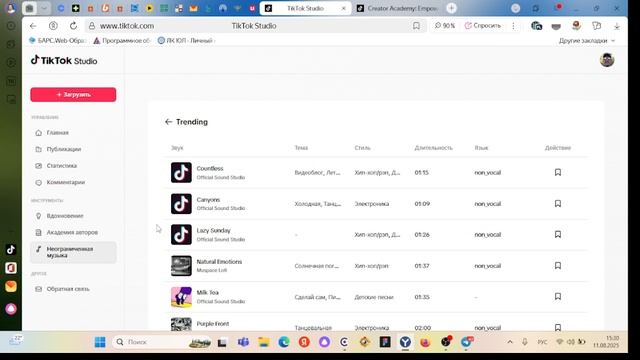Screen dimensions: 640x360
Task: Open the ЛК ЮЛ - Личный bookmark
Action: (186, 40)
